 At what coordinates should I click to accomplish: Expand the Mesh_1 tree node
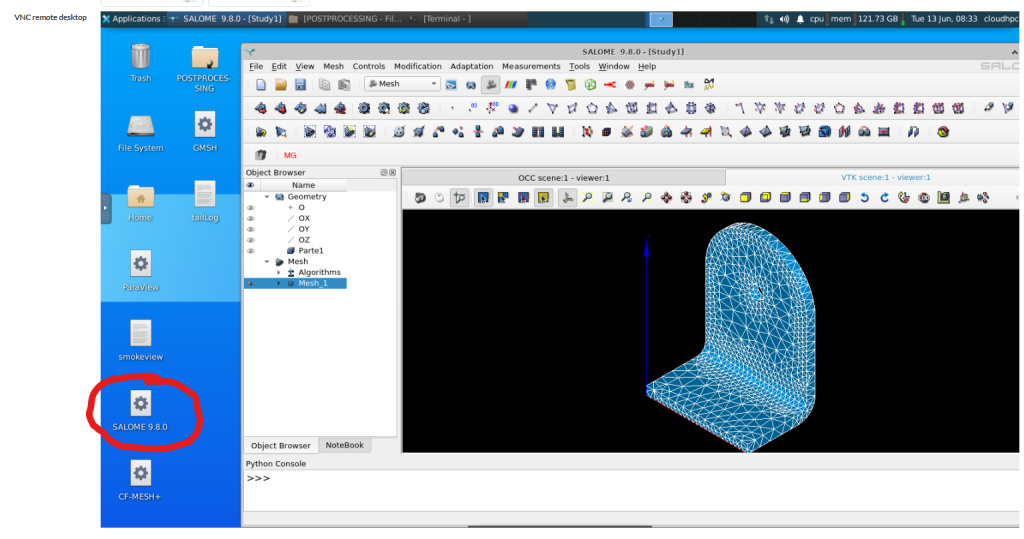(x=279, y=284)
